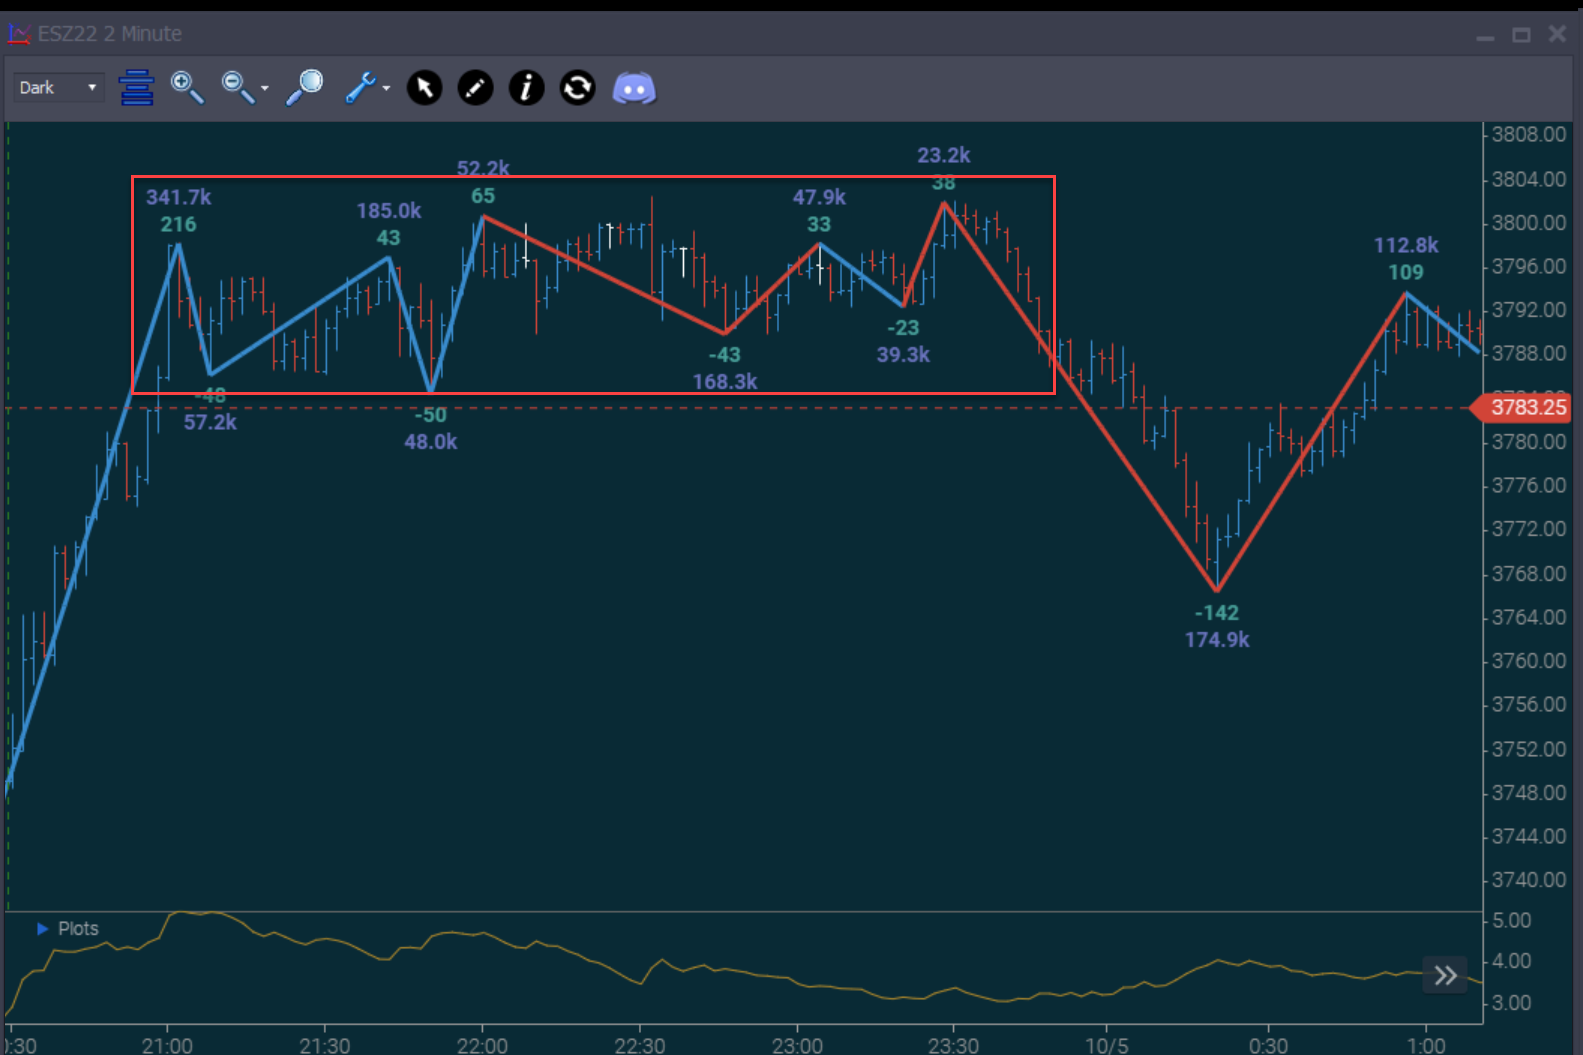Click the 22:00 time axis label

point(482,1045)
